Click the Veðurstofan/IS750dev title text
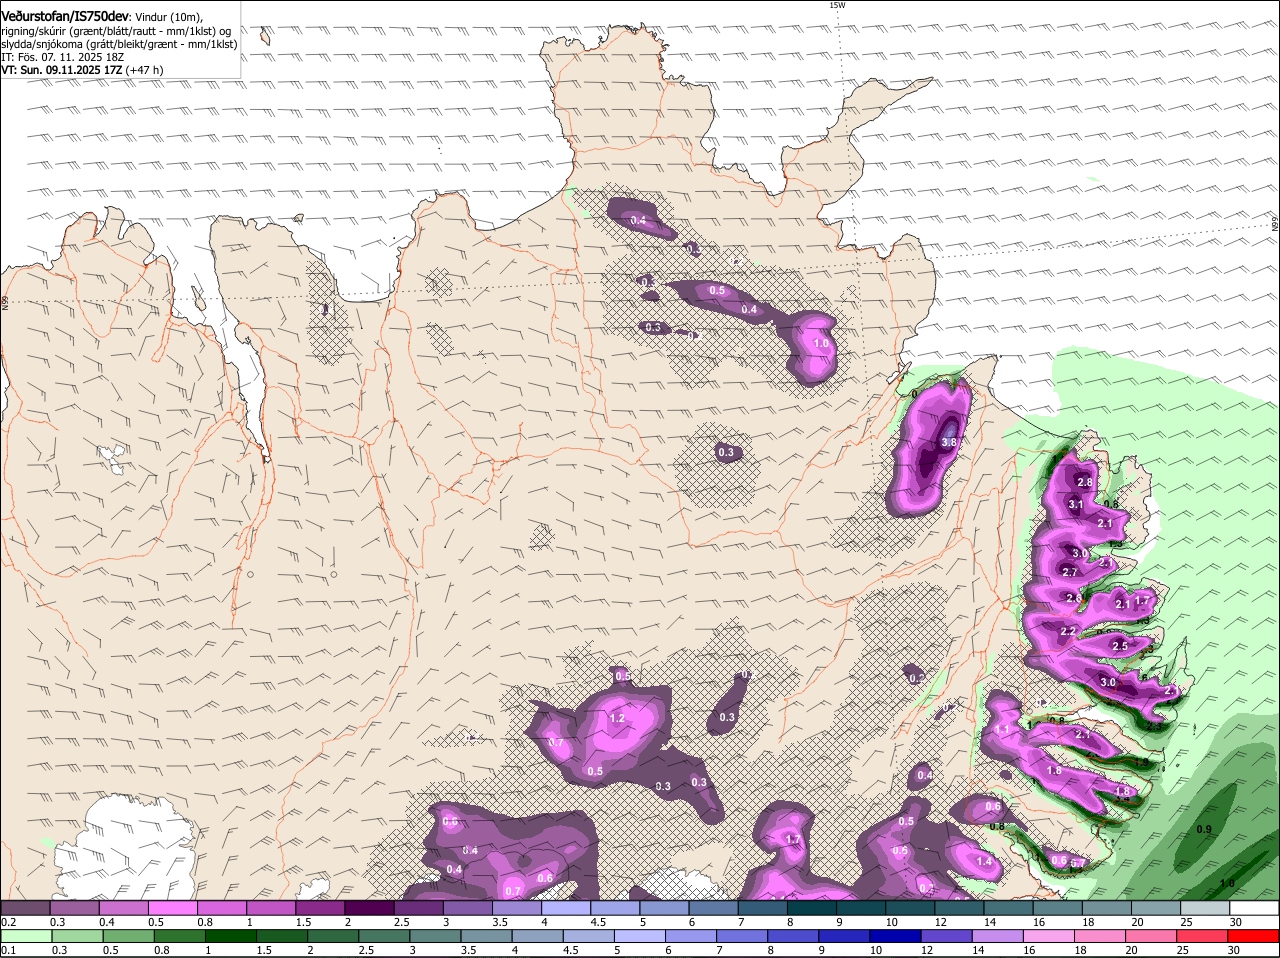The height and width of the screenshot is (958, 1280). tap(65, 17)
